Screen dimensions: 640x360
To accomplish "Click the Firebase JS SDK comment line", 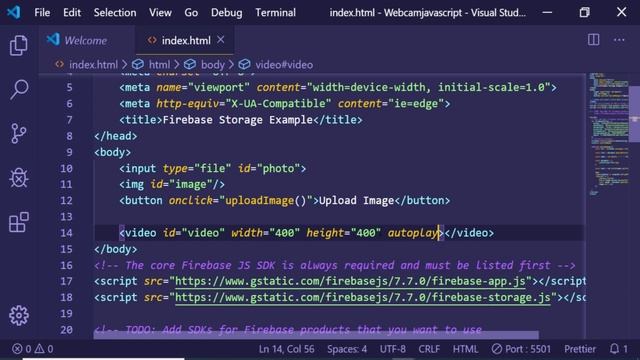I will (334, 265).
